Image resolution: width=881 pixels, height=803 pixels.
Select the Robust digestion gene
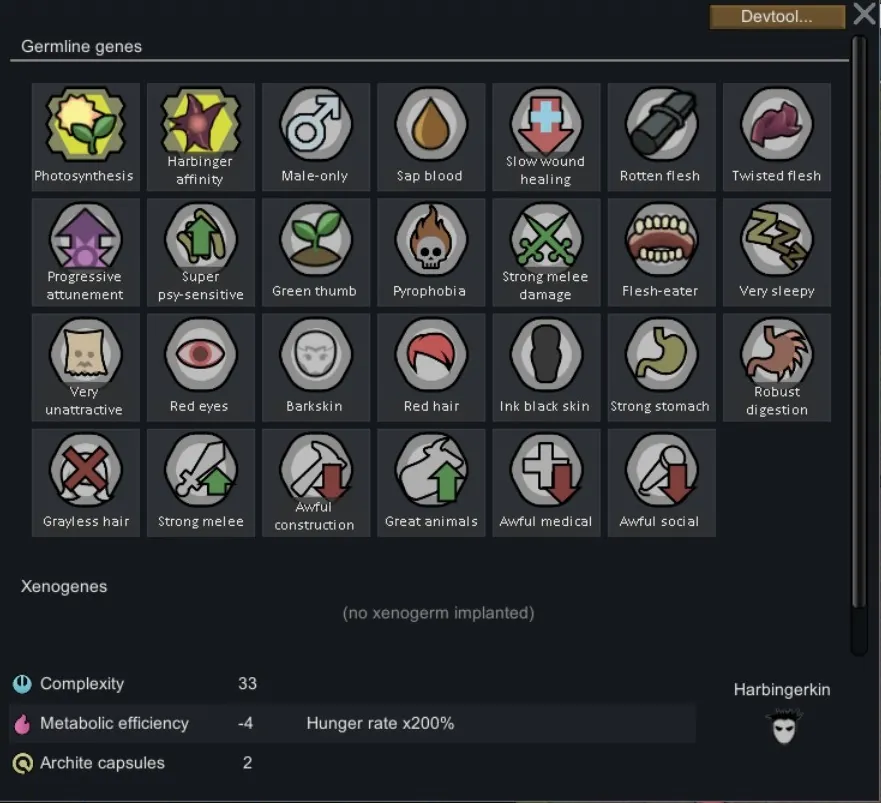(776, 368)
